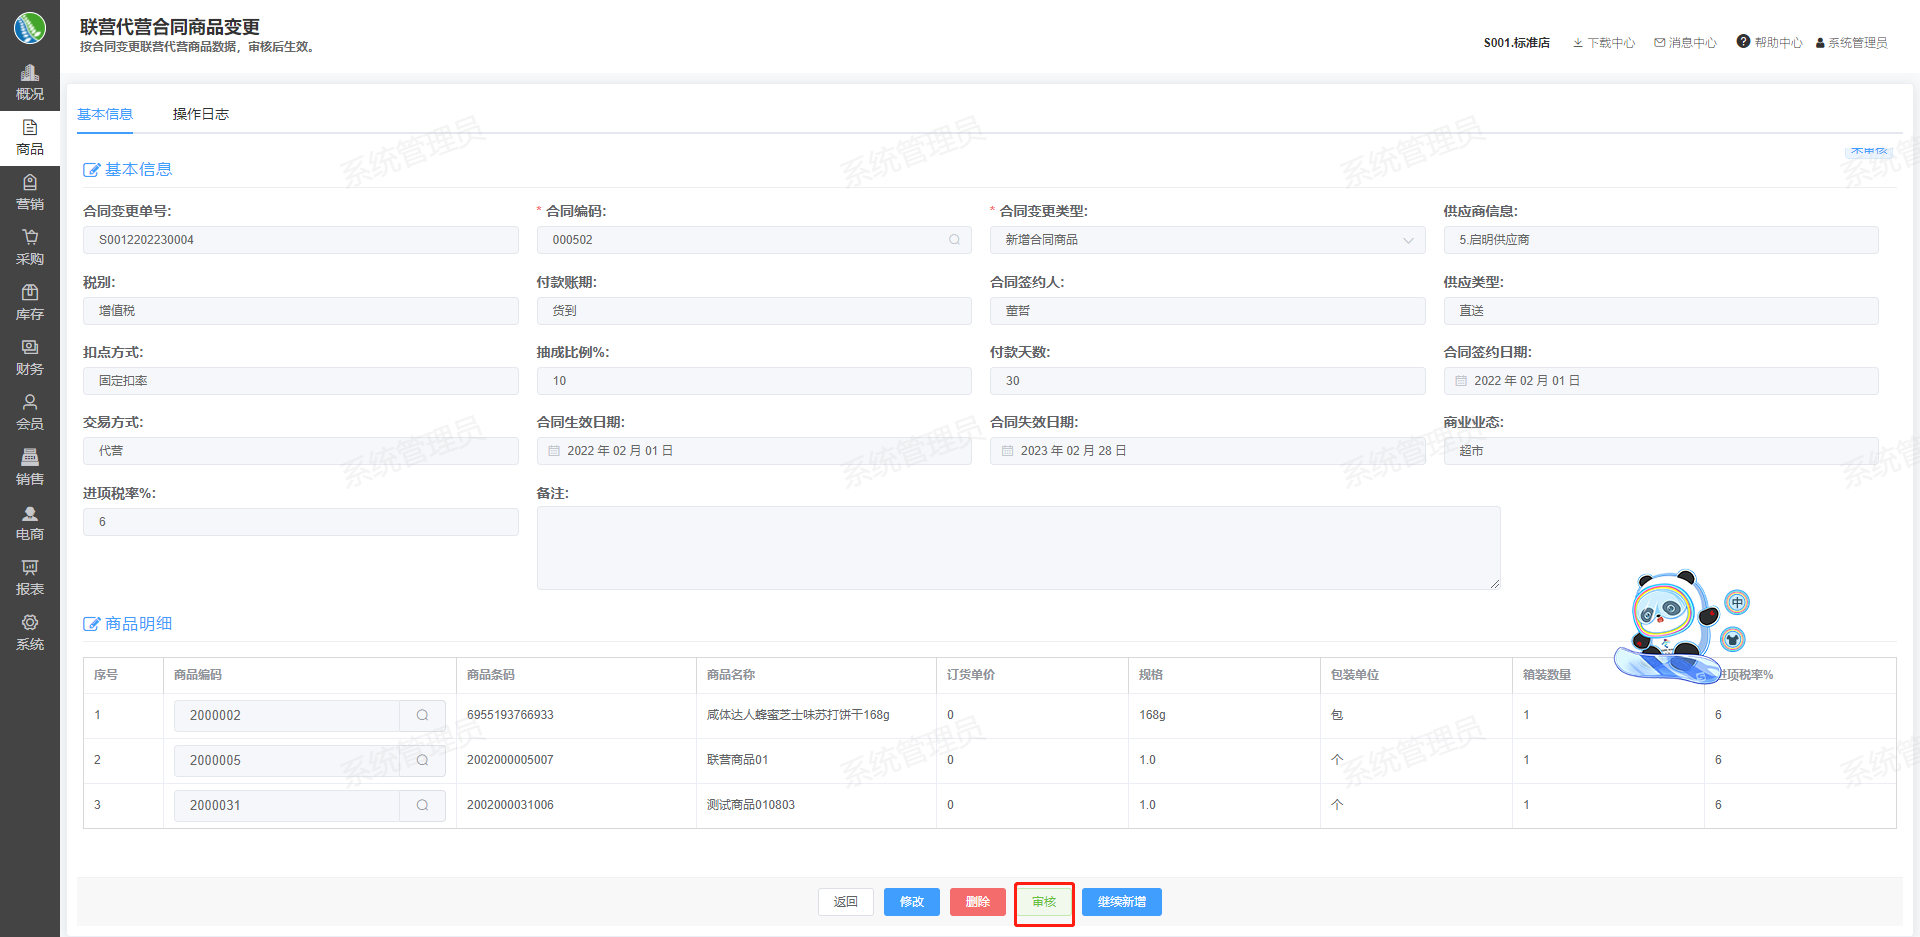The height and width of the screenshot is (937, 1920).
Task: Open the 下载中心 download center link
Action: point(1603,43)
